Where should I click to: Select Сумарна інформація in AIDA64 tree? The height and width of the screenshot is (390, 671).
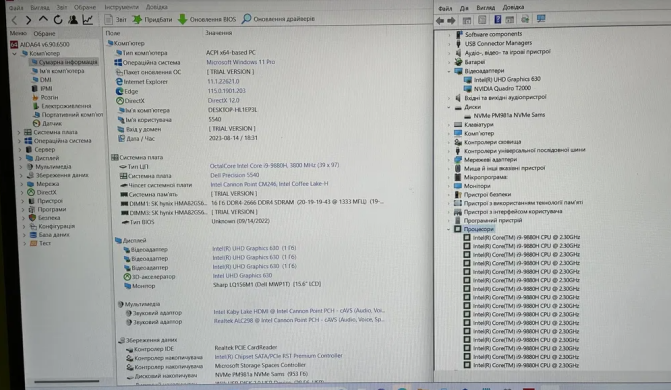pyautogui.click(x=64, y=62)
